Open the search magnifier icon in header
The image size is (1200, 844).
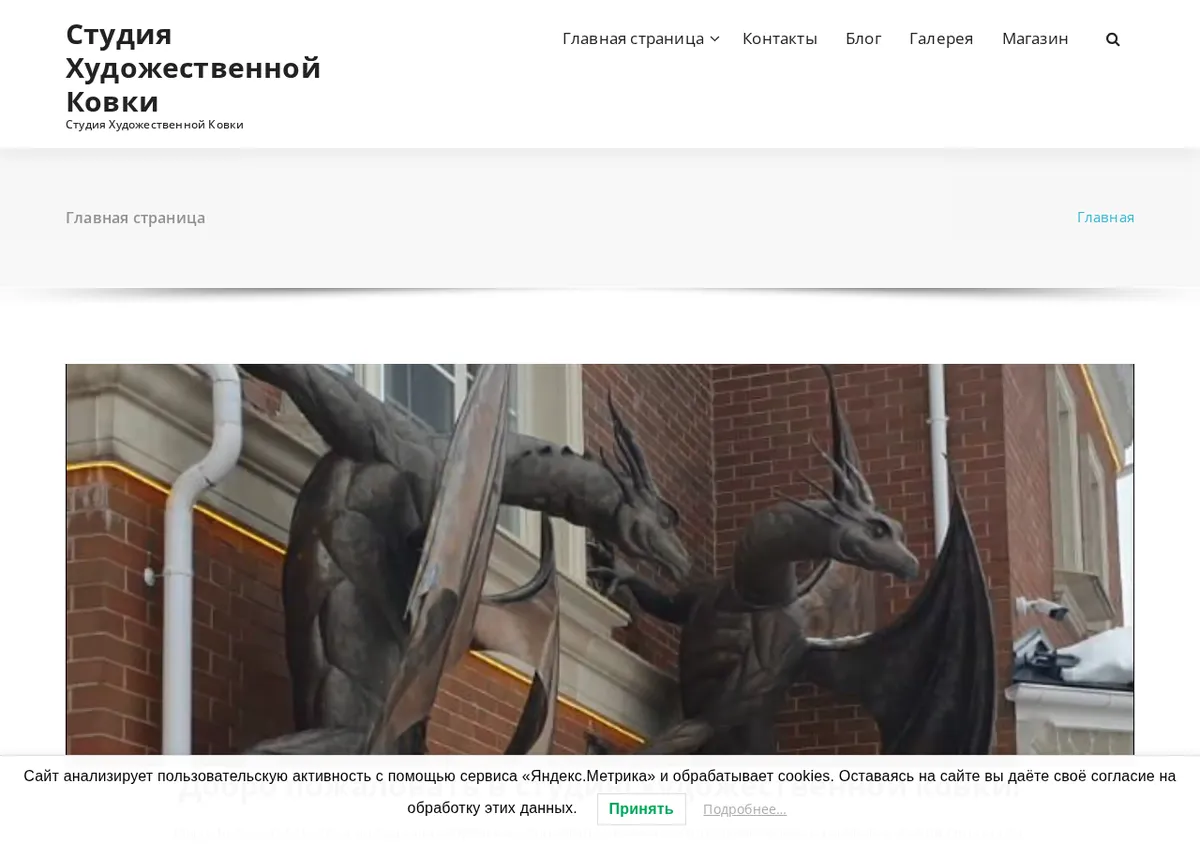tap(1112, 39)
